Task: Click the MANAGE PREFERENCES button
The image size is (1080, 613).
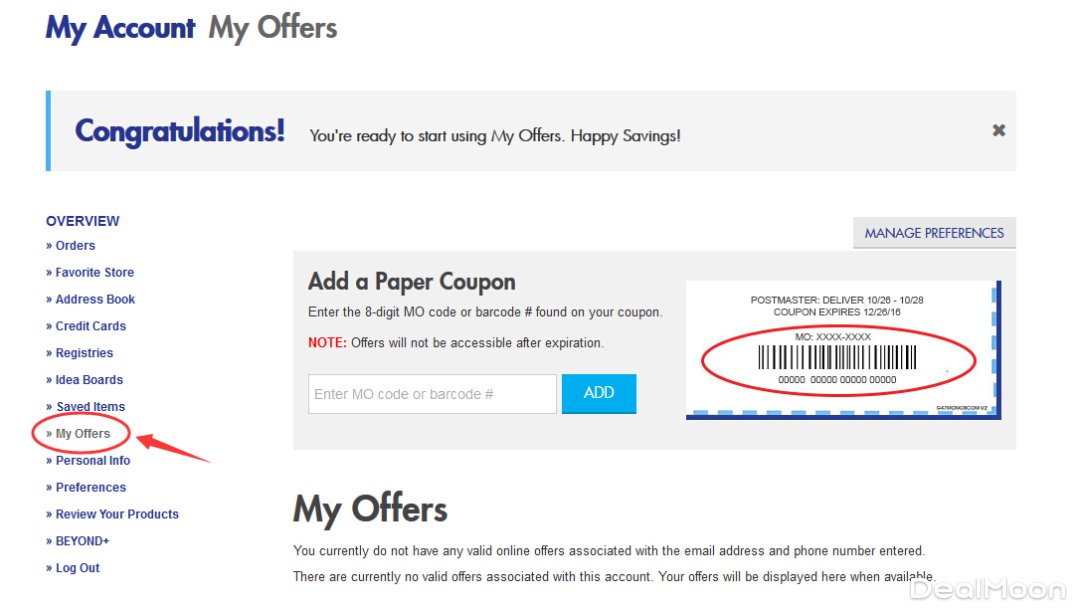Action: 934,233
